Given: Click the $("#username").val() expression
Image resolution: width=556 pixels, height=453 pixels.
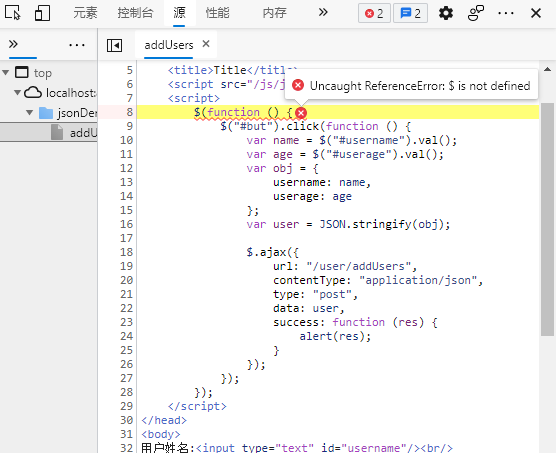Looking at the screenshot, I should [384, 140].
